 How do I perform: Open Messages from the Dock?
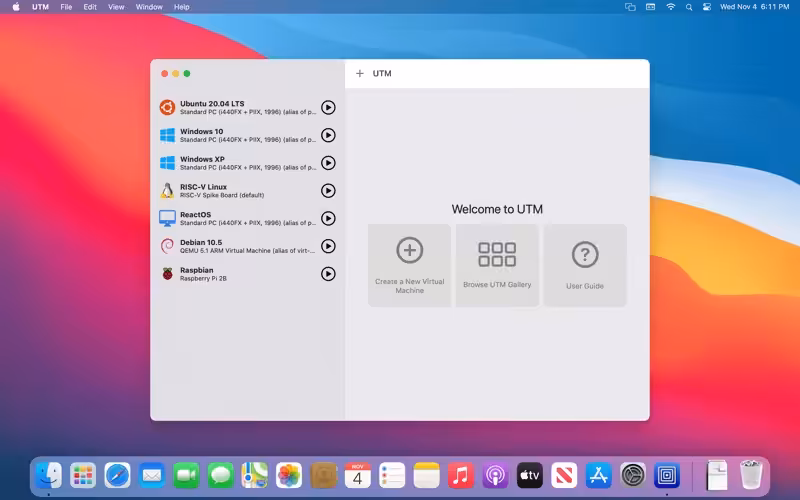pos(220,475)
